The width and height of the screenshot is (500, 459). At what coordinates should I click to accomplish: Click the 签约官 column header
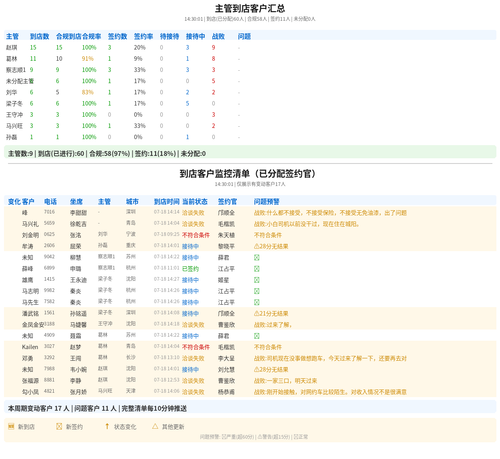(x=227, y=201)
